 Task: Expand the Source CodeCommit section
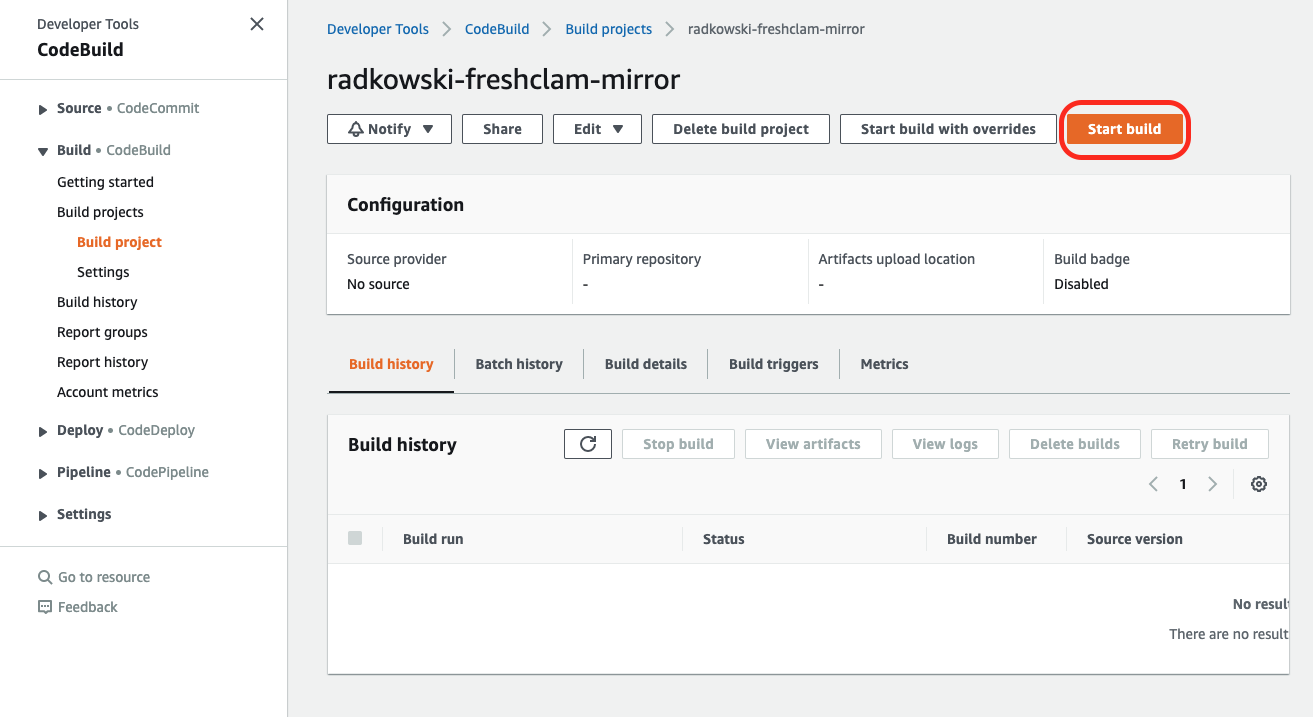tap(42, 109)
